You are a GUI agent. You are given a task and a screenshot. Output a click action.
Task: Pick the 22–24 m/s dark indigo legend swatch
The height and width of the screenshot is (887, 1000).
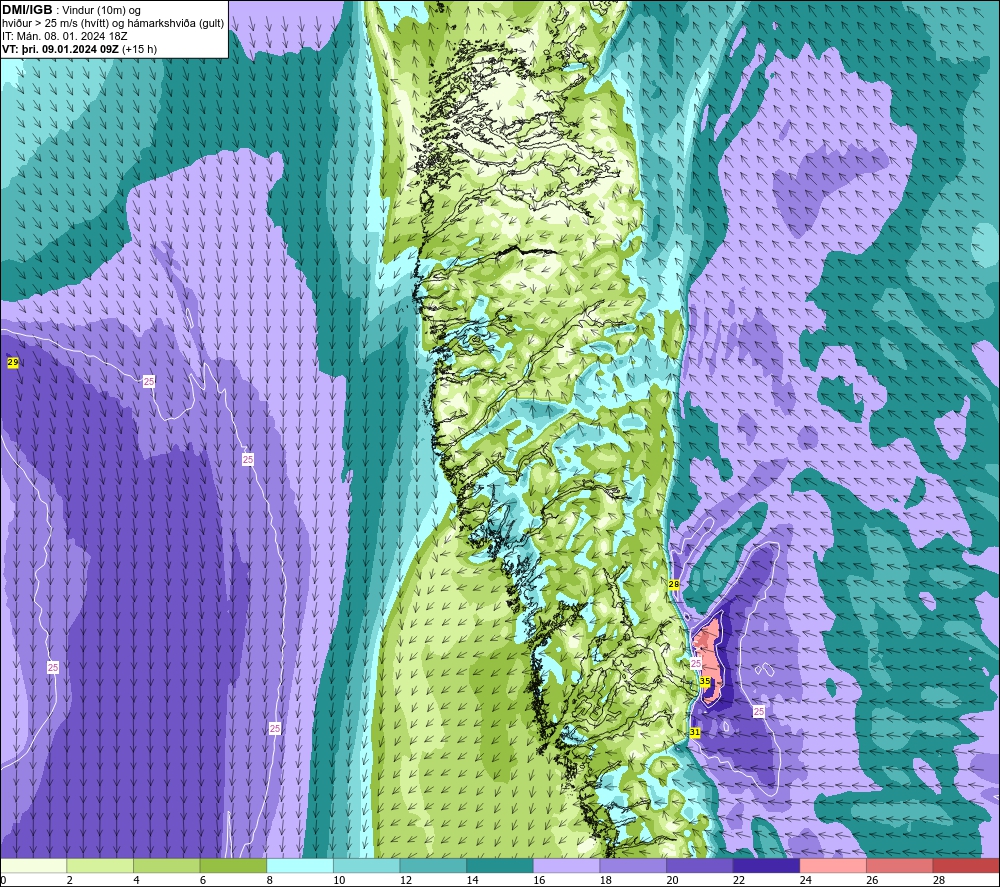(766, 865)
